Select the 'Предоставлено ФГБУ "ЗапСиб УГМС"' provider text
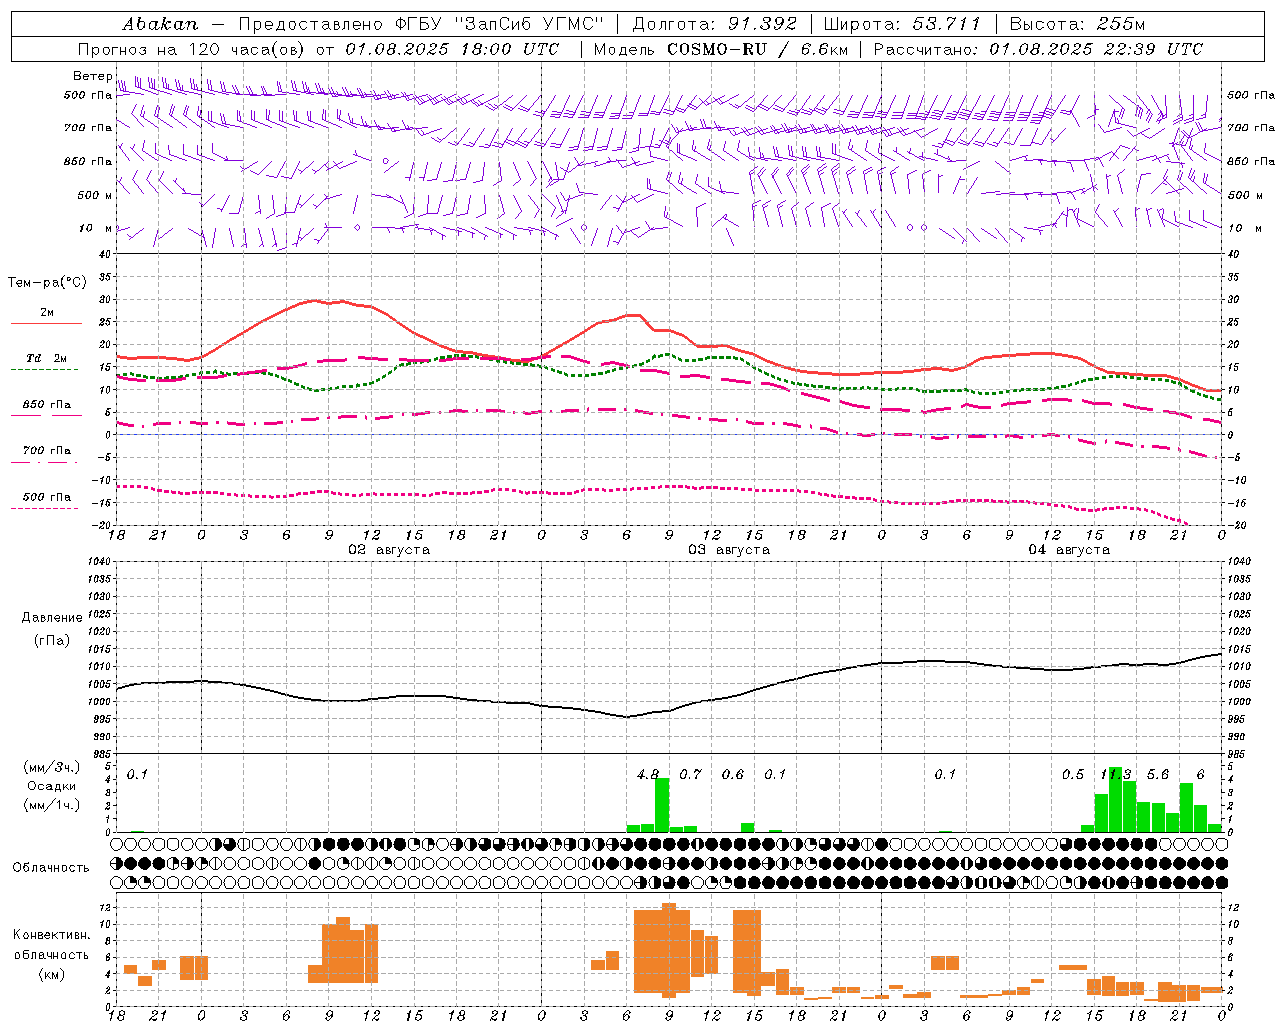Viewport: 1280px width, 1024px height. click(423, 24)
